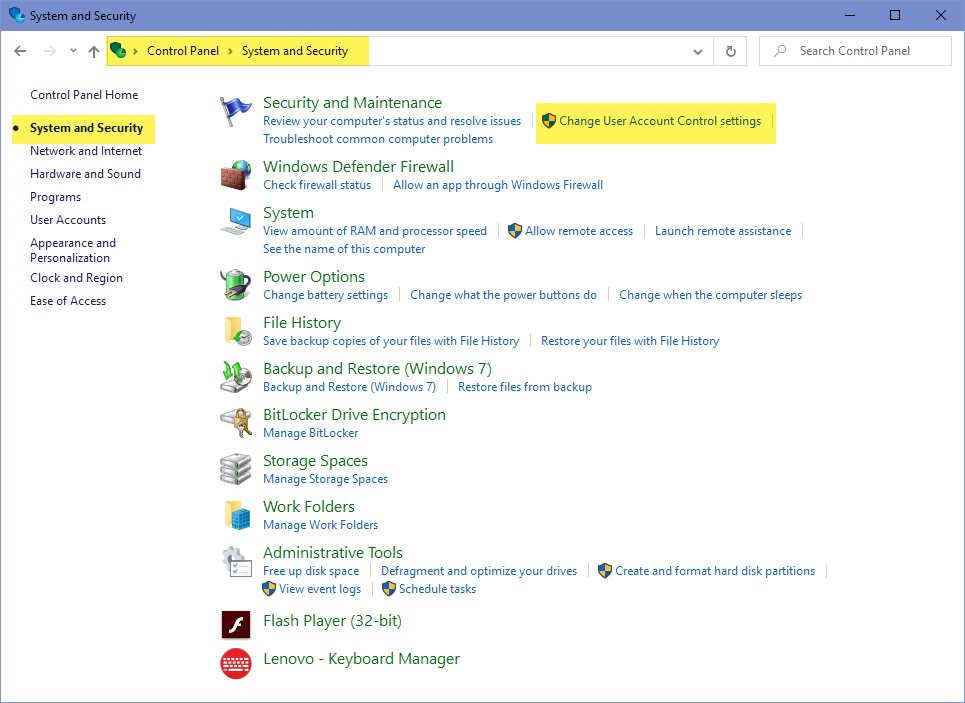This screenshot has width=965, height=703.
Task: Click the shield icon beside Create and format partitions
Action: [605, 571]
